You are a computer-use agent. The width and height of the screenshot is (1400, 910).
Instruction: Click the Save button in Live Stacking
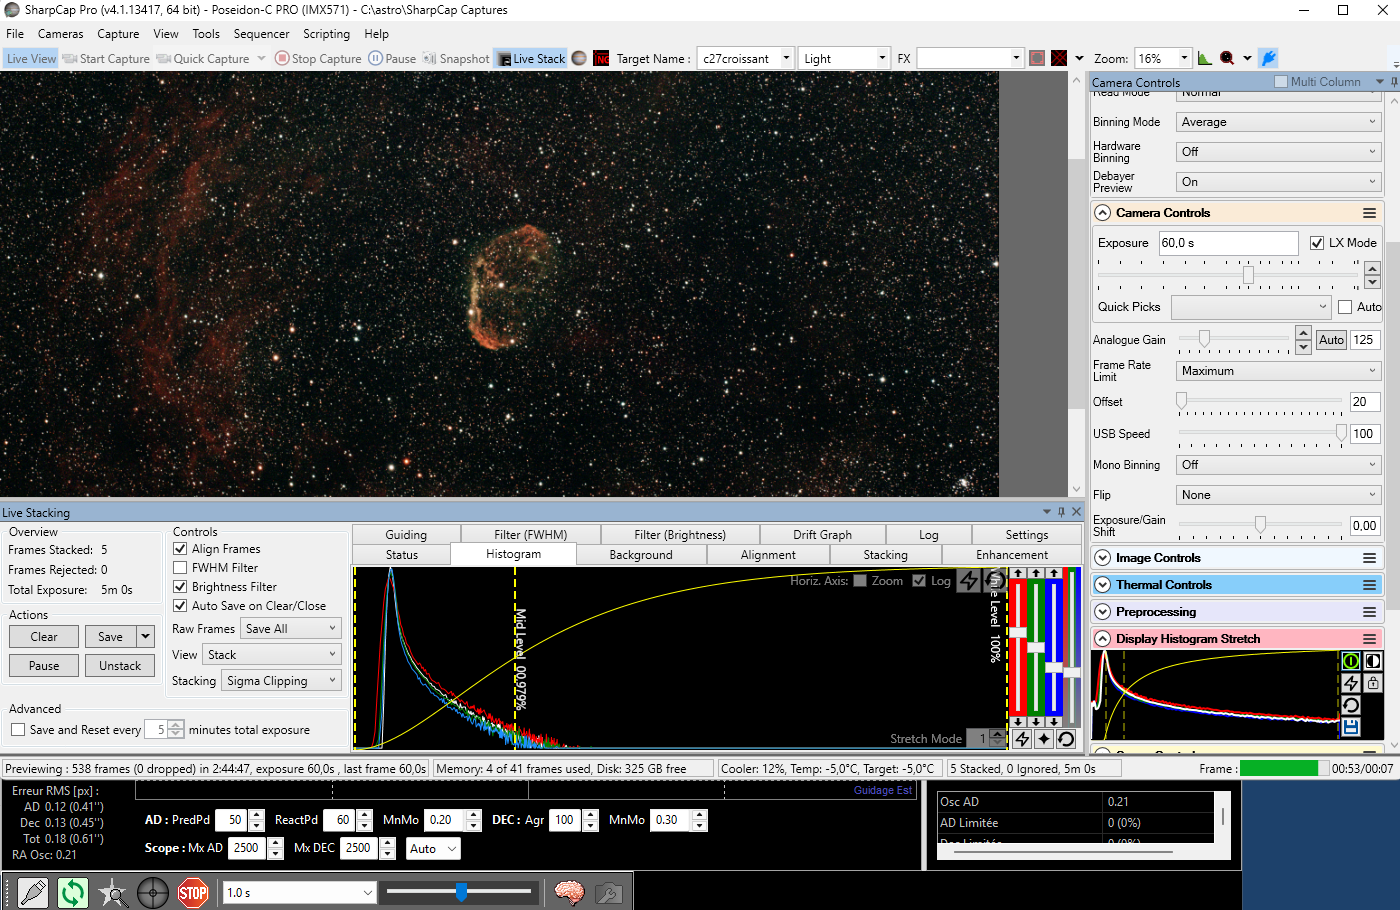click(x=111, y=637)
